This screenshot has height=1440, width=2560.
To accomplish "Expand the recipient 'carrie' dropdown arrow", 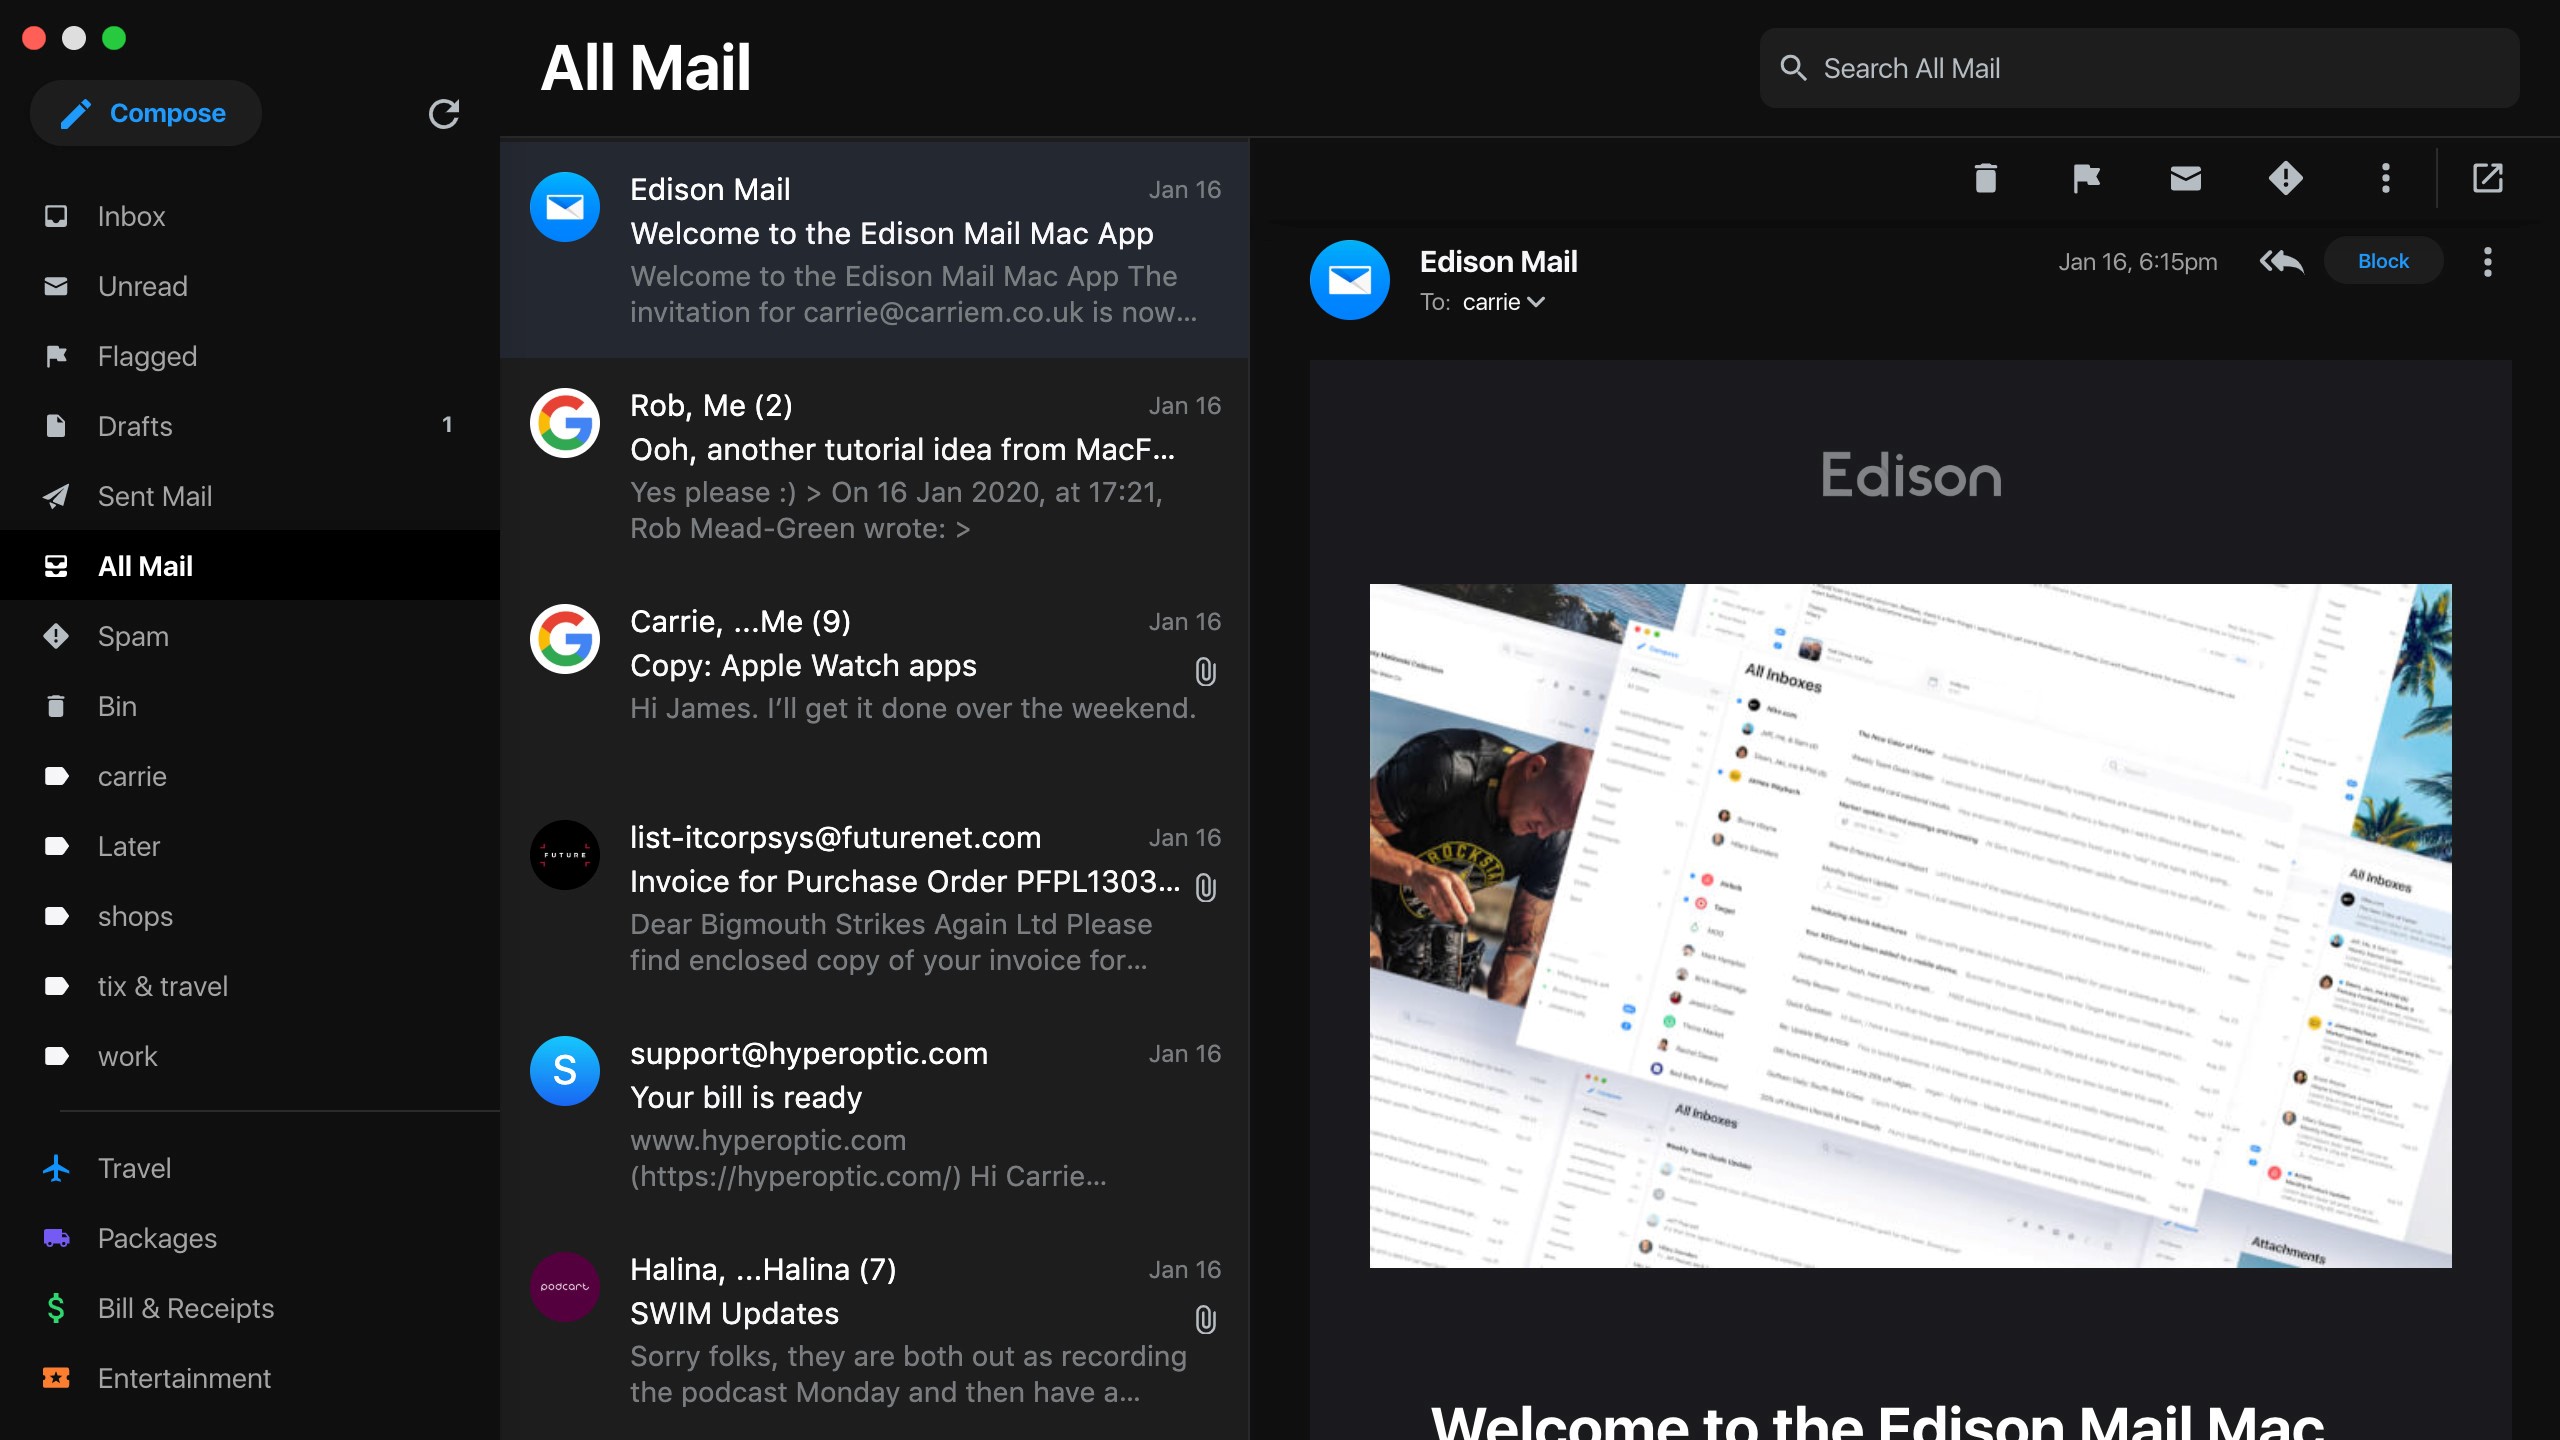I will click(1537, 302).
